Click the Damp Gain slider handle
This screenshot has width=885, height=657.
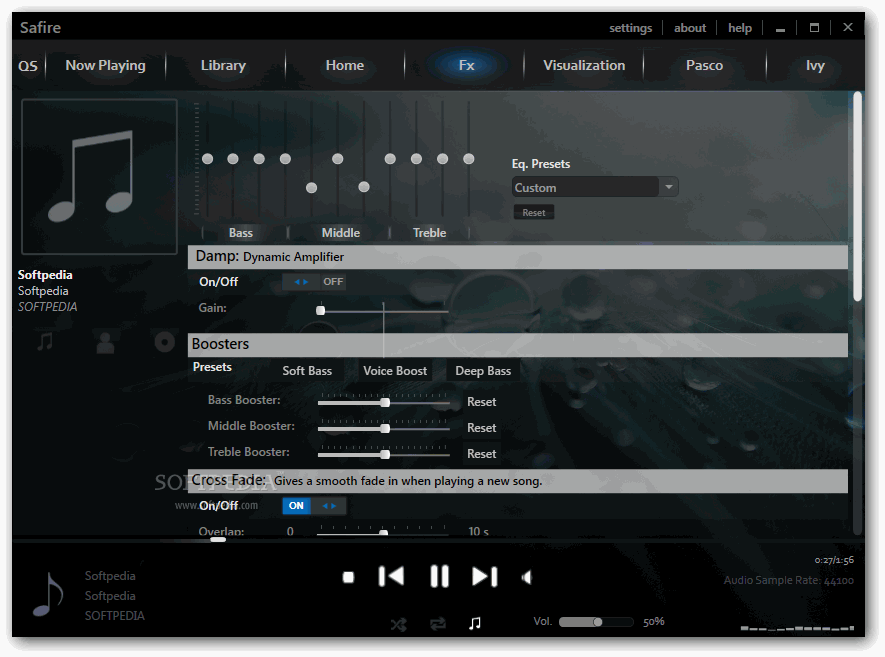click(321, 310)
